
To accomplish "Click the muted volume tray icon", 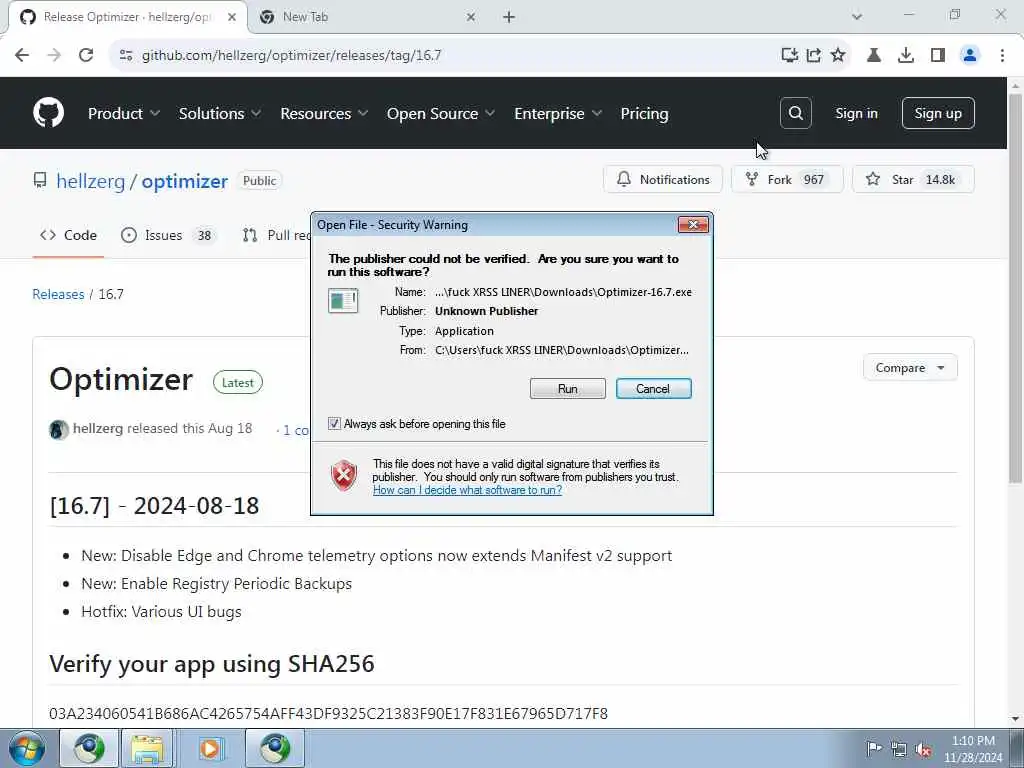I will [923, 749].
